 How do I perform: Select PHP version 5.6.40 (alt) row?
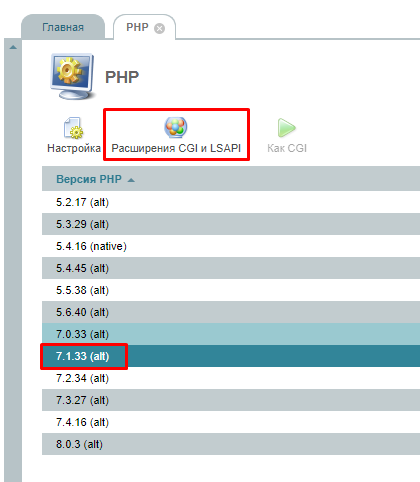[x=231, y=312]
